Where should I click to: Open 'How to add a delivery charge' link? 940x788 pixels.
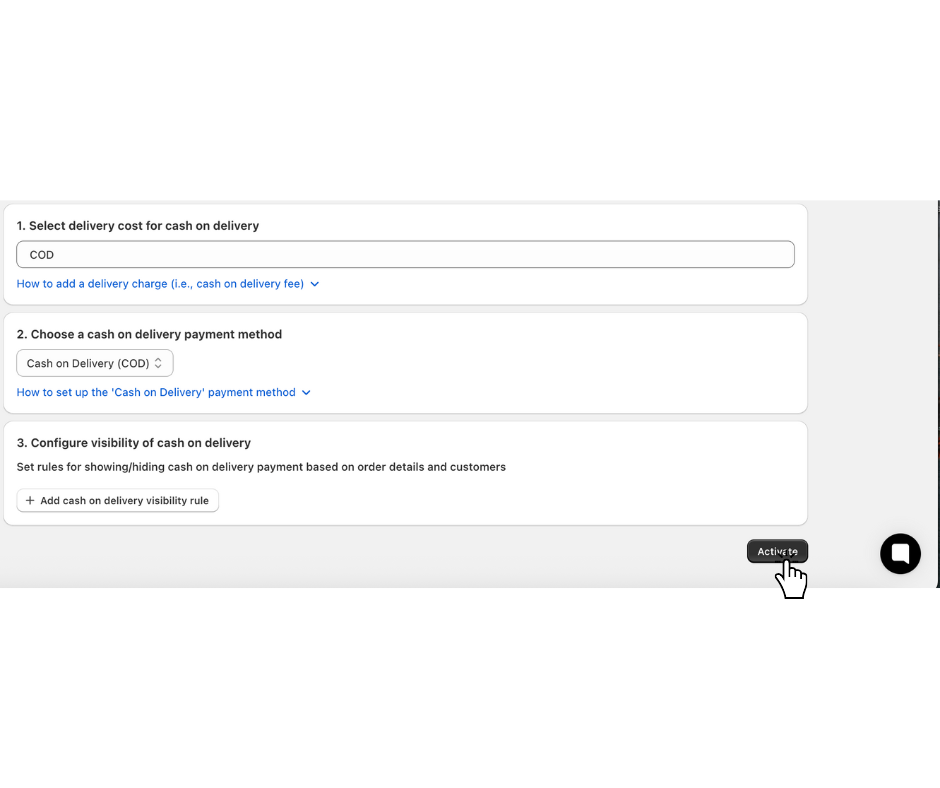tap(160, 284)
